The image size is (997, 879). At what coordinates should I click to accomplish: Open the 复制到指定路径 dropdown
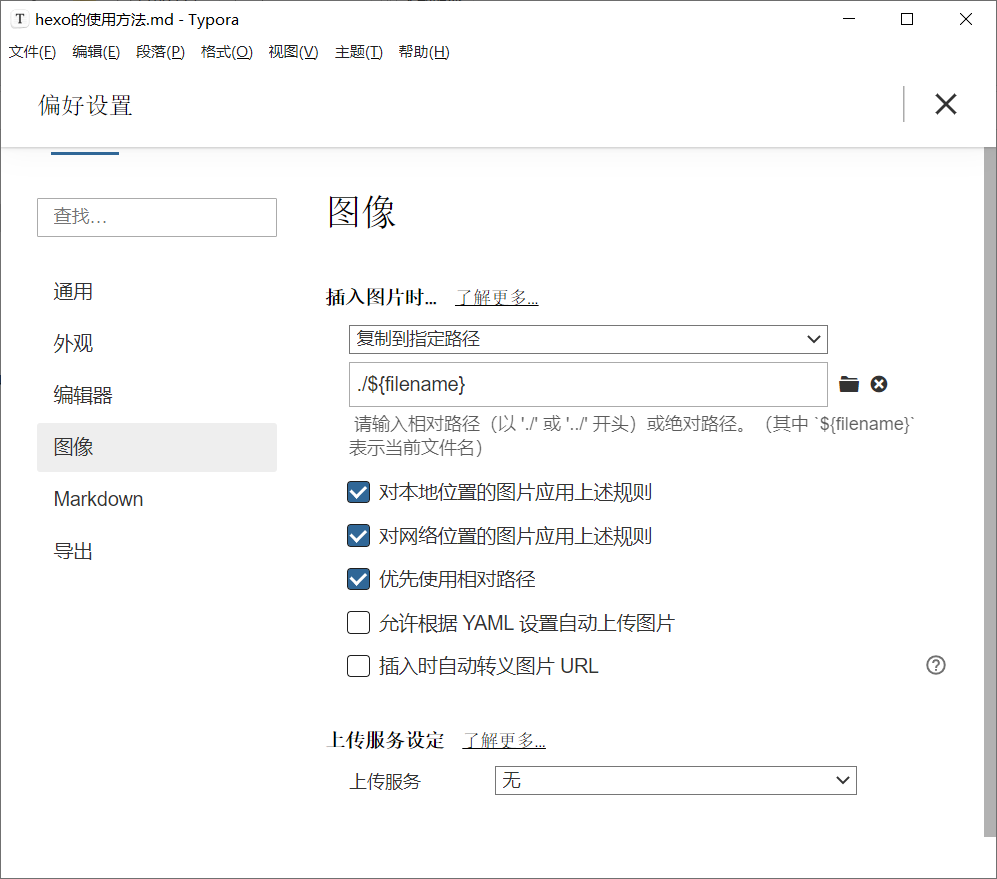pos(588,339)
